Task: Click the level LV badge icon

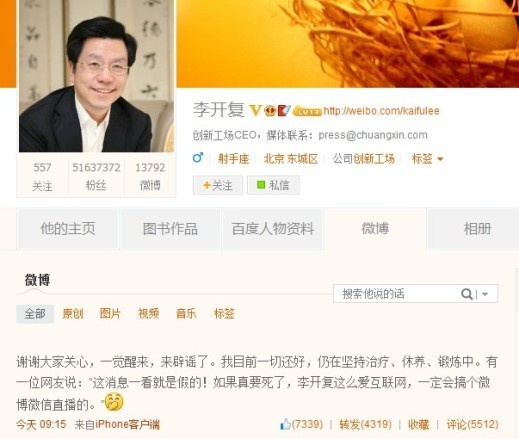Action: click(307, 112)
